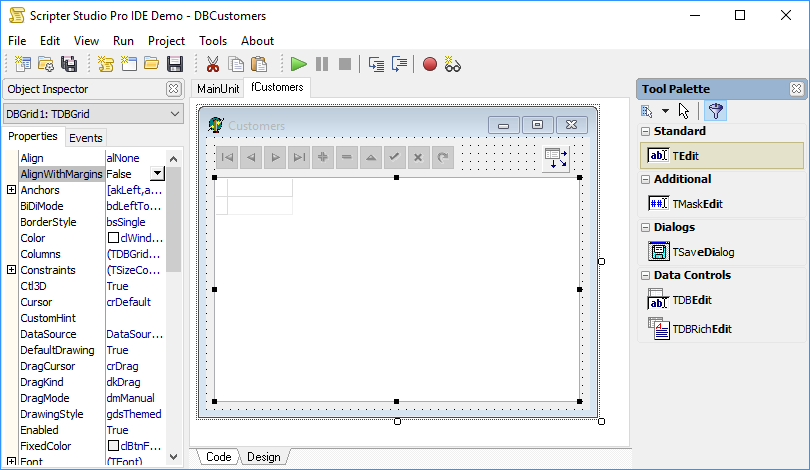Image resolution: width=810 pixels, height=470 pixels.
Task: Switch to the MainUnit tab
Action: (x=218, y=89)
